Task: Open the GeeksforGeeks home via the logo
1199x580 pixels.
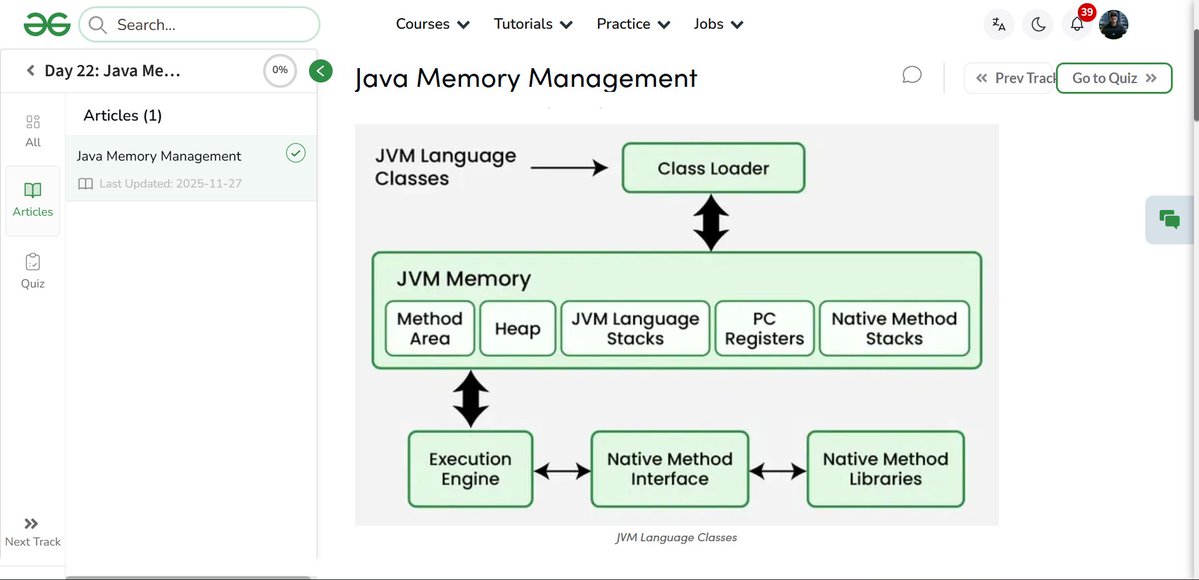Action: [x=46, y=23]
